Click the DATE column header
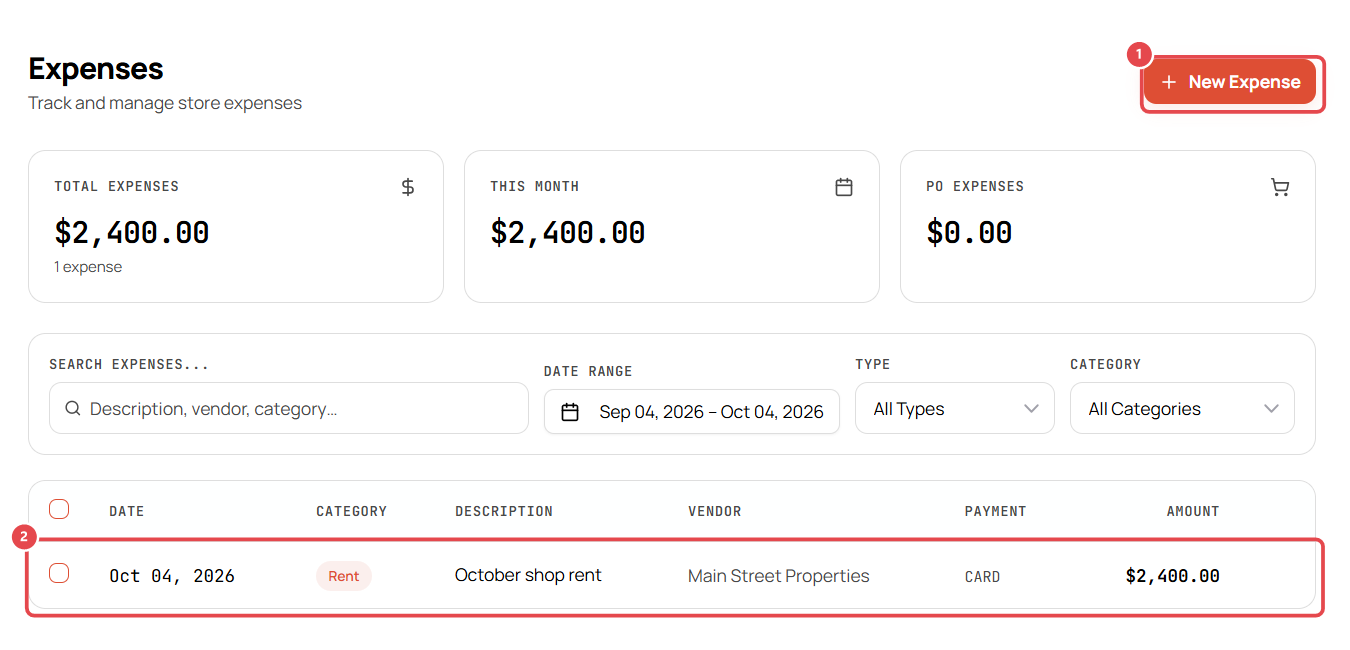Image resolution: width=1350 pixels, height=650 pixels. [x=127, y=511]
